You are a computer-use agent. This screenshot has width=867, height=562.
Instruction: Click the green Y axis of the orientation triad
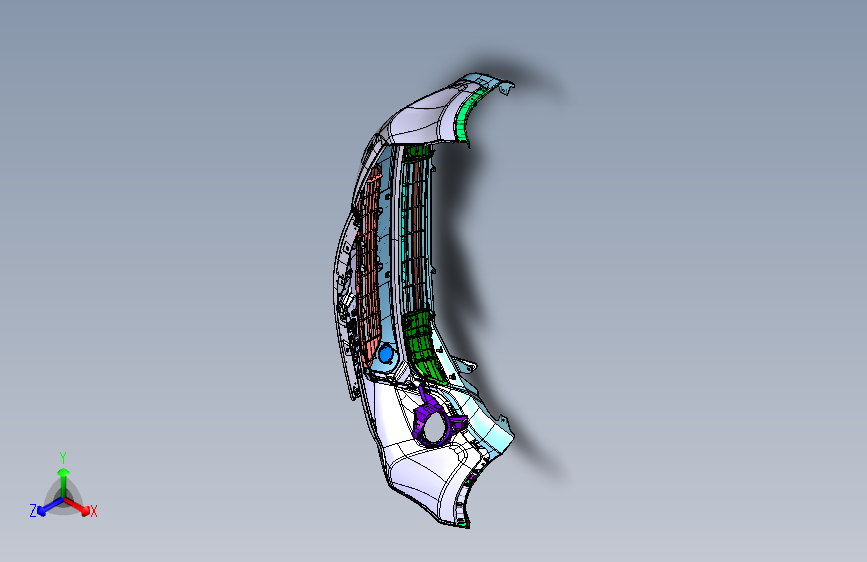point(64,484)
